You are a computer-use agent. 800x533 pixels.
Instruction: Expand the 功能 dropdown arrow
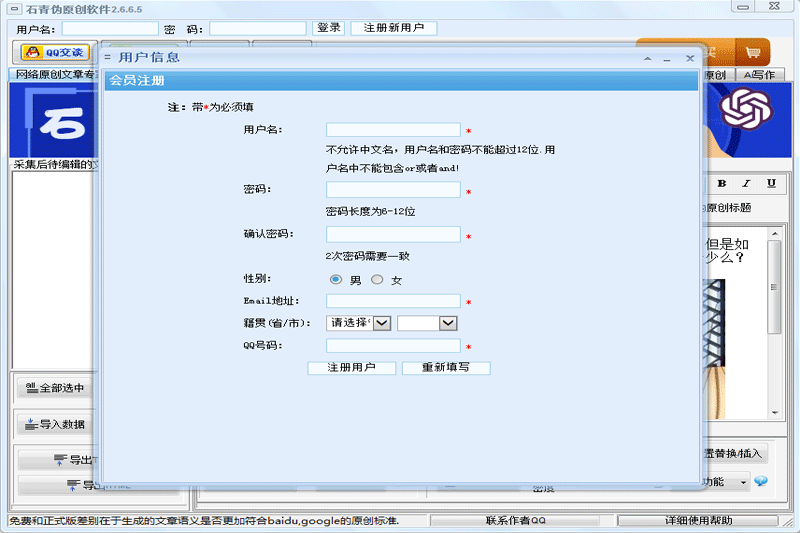[744, 482]
